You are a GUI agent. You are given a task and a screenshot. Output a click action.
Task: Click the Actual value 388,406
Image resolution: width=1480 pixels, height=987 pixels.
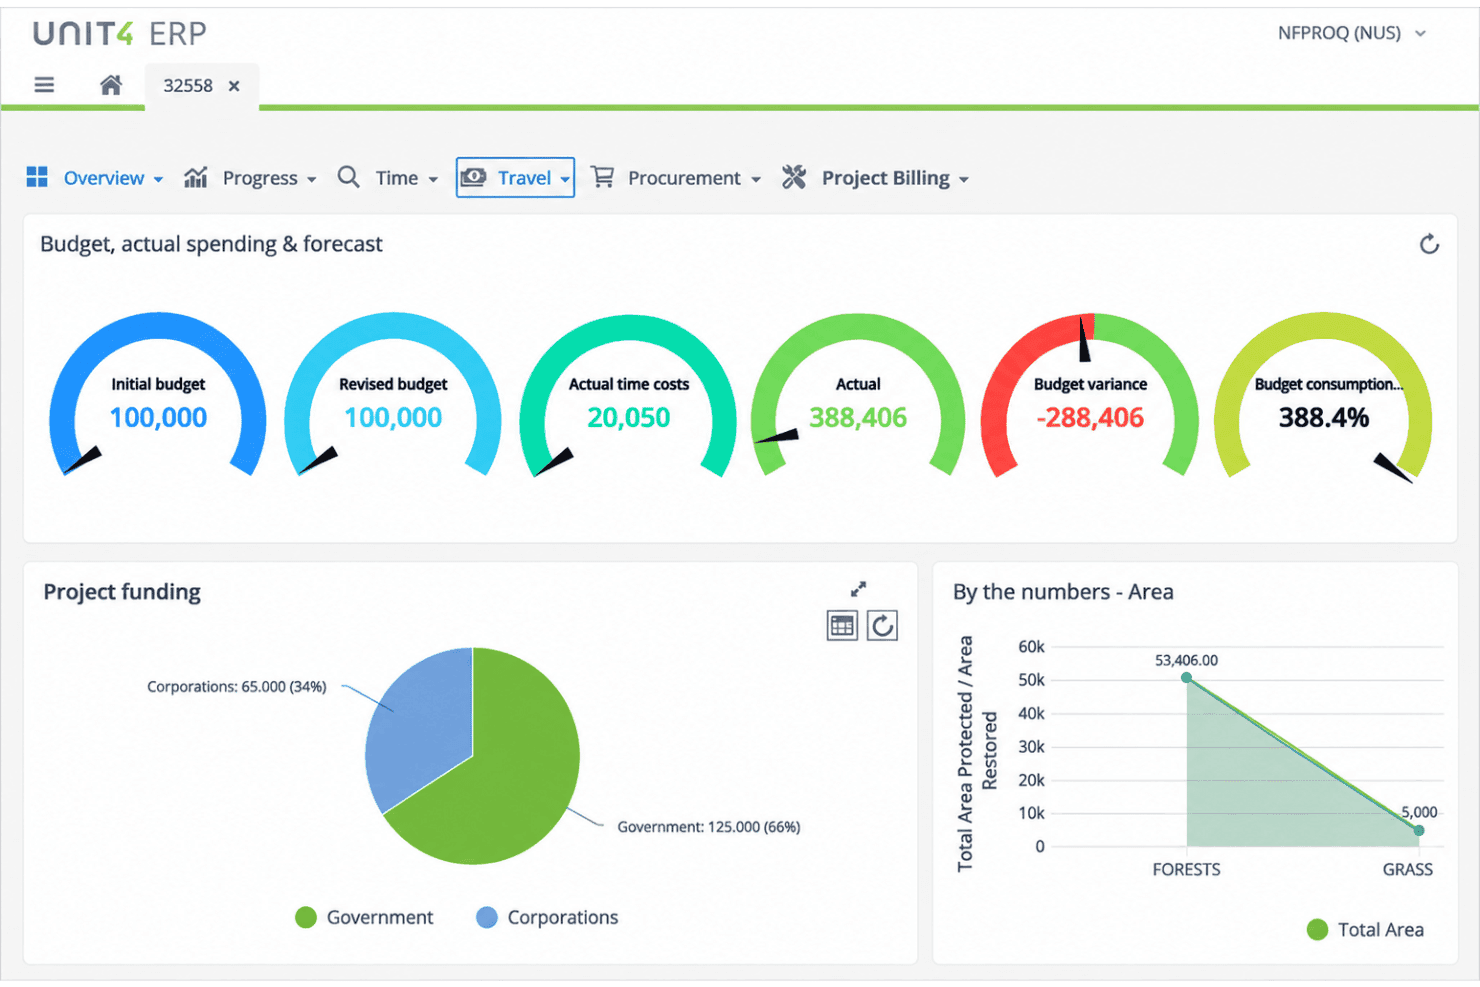point(858,417)
